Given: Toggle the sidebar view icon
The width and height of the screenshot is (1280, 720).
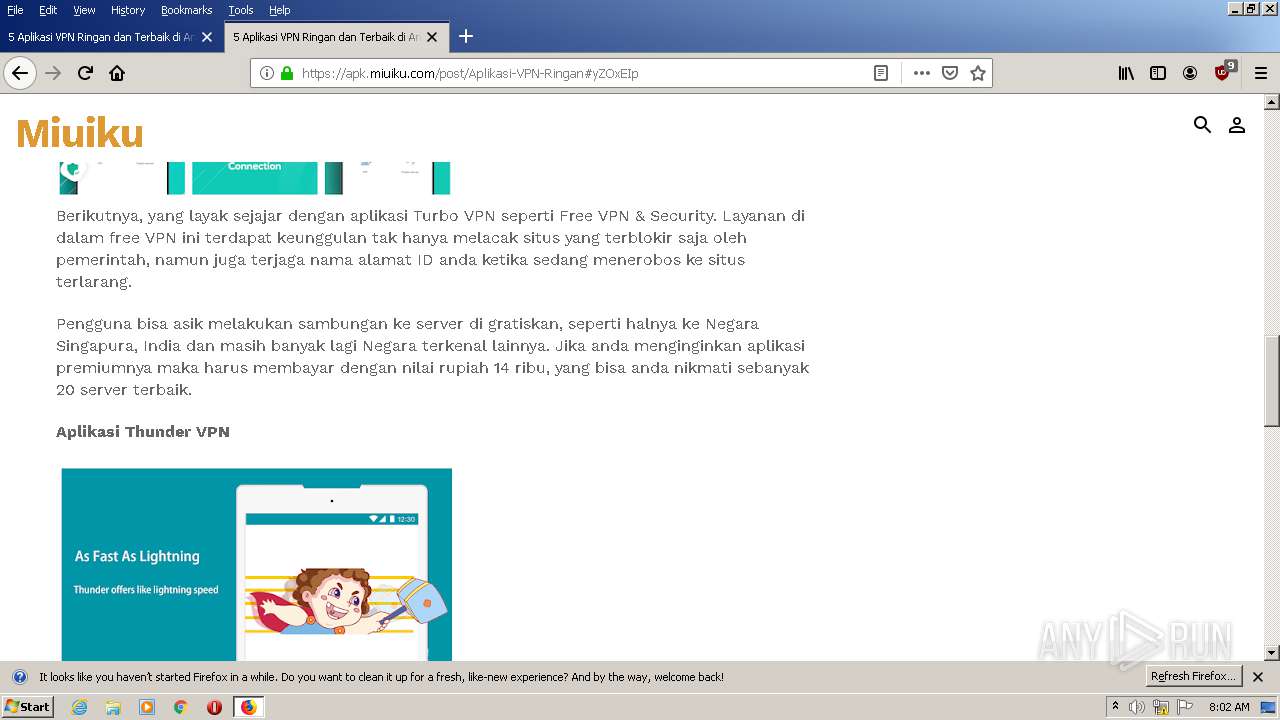Looking at the screenshot, I should 1158,73.
